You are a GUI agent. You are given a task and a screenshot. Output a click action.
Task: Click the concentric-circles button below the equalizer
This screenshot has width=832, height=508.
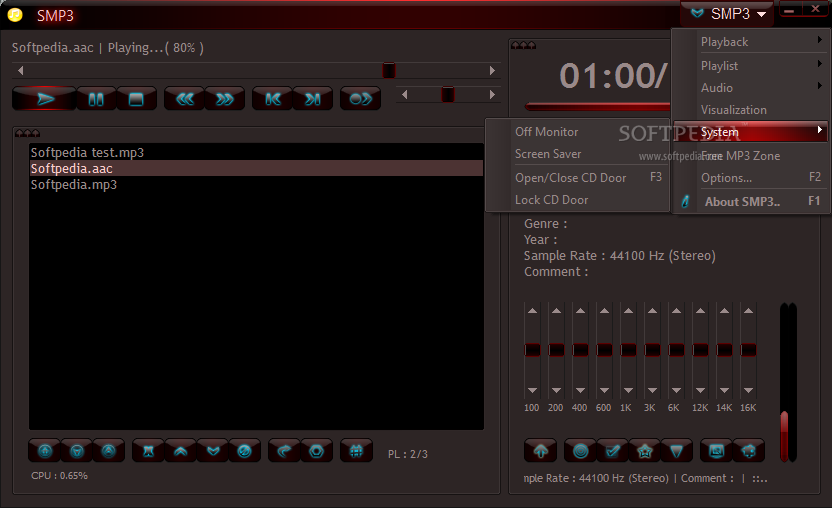click(580, 451)
